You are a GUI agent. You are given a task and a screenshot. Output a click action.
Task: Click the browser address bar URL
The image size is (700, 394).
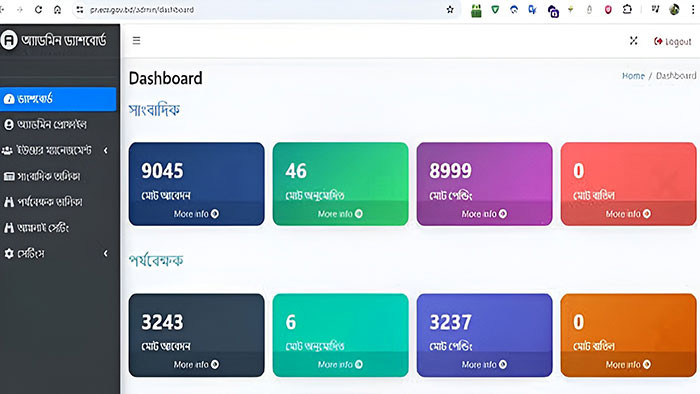142,9
